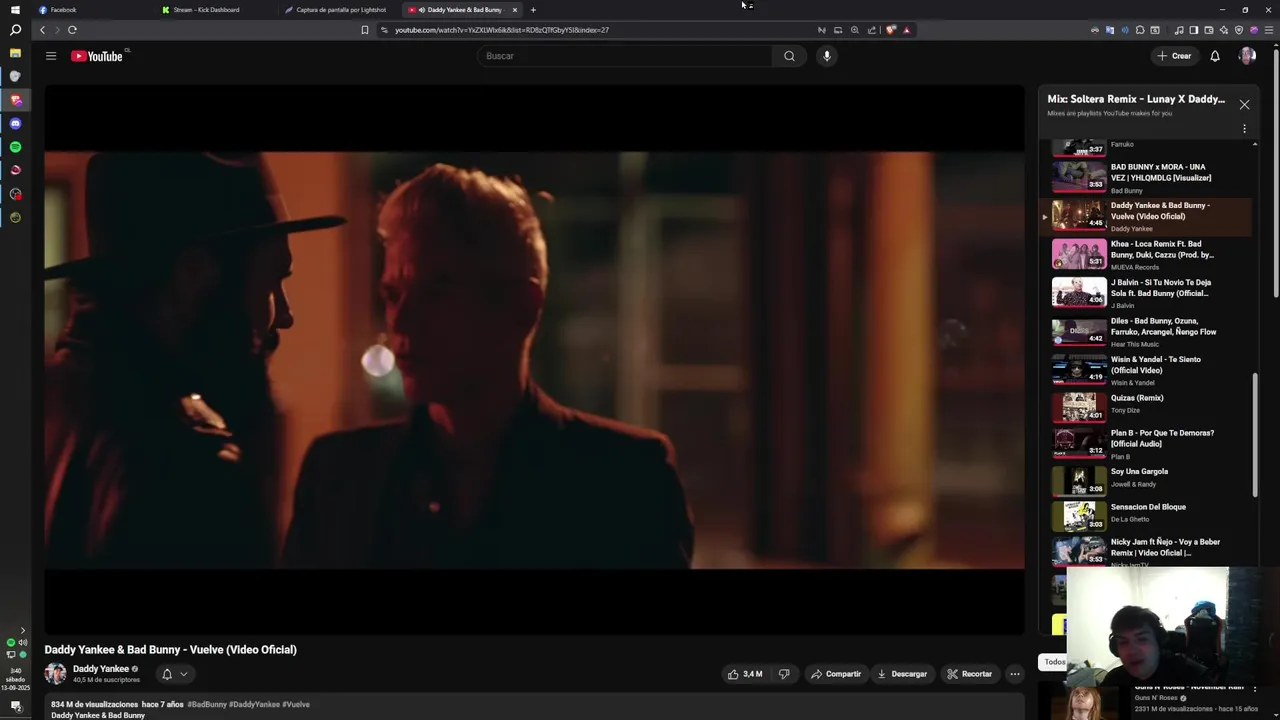Open Windows Start button

pyautogui.click(x=15, y=10)
